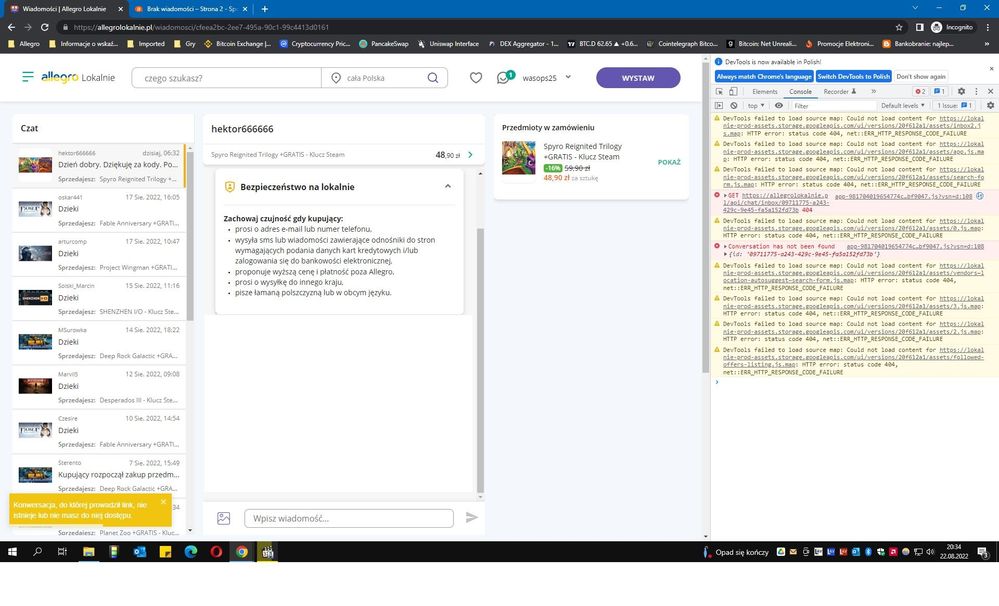
Task: Click the console live expression eye icon
Action: pyautogui.click(x=779, y=106)
